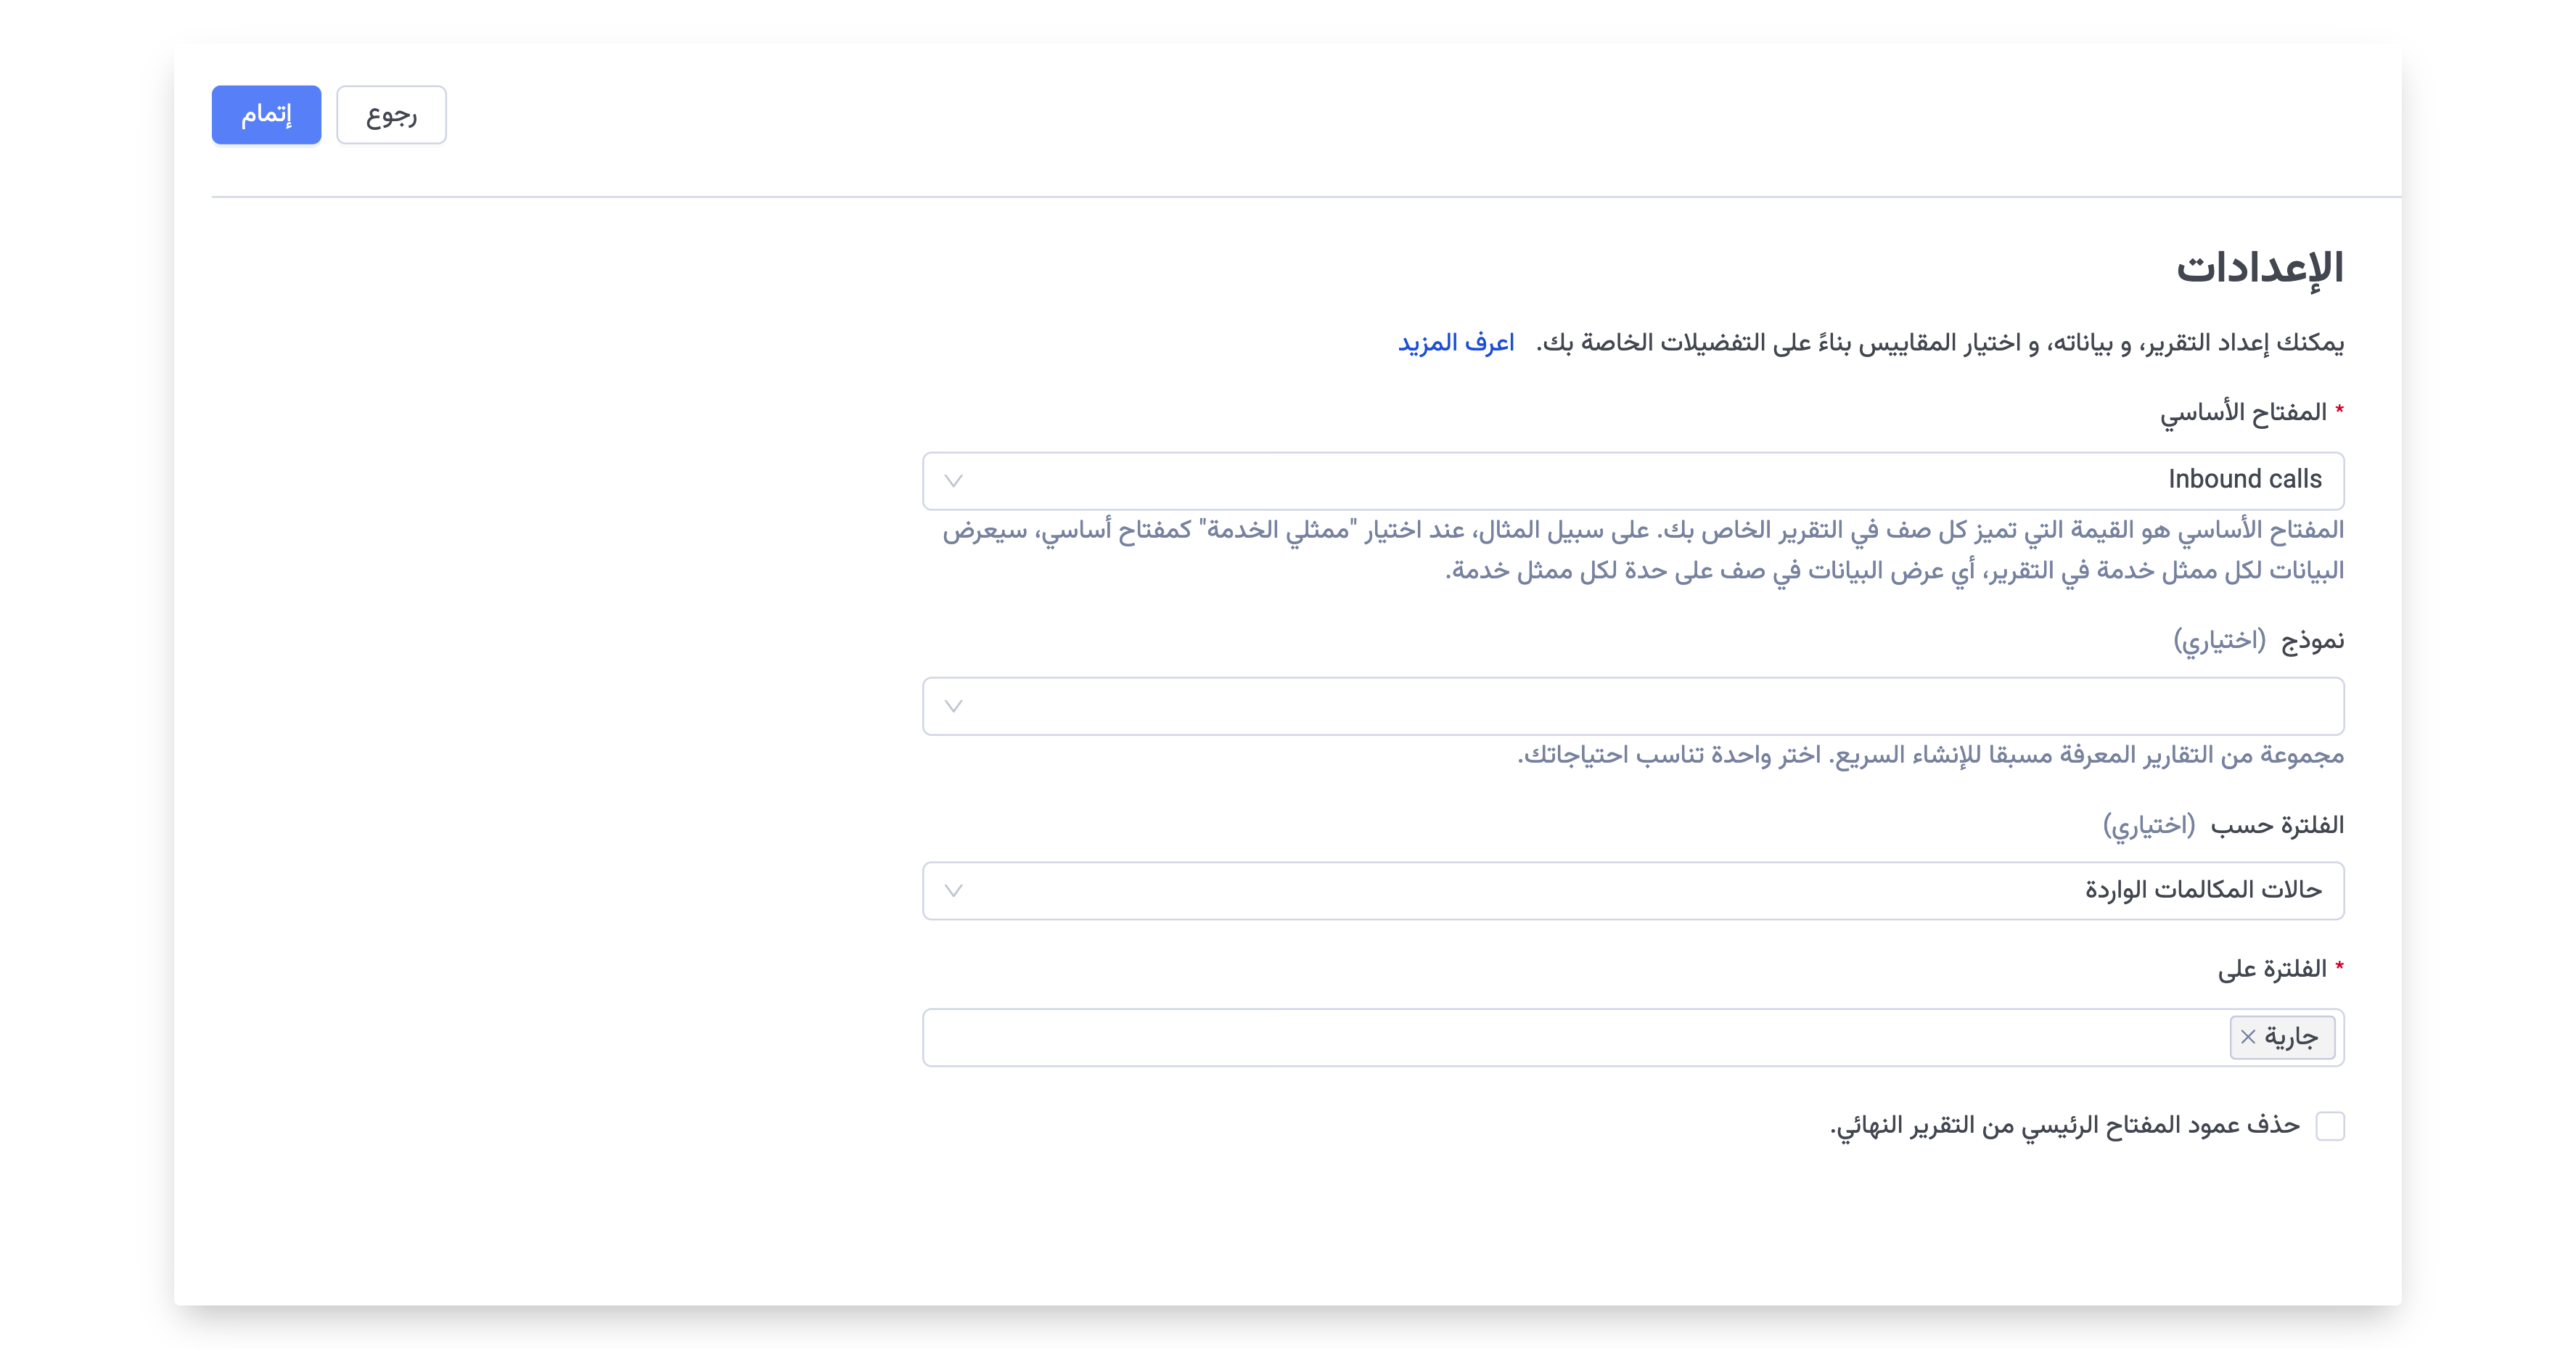Screen dimensions: 2576x1349
Task: Click the chevron icon of Inbound calls dropdown
Action: (953, 481)
